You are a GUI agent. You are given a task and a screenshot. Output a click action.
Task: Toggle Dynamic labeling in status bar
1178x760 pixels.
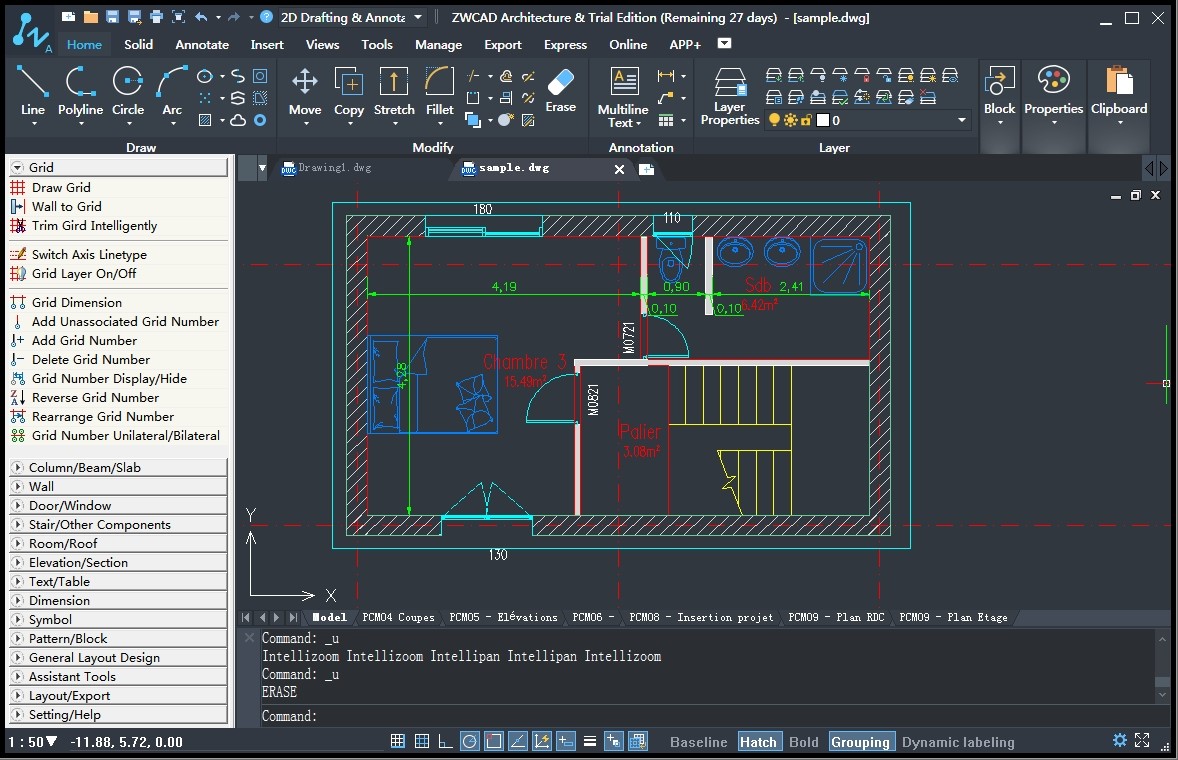pos(958,742)
